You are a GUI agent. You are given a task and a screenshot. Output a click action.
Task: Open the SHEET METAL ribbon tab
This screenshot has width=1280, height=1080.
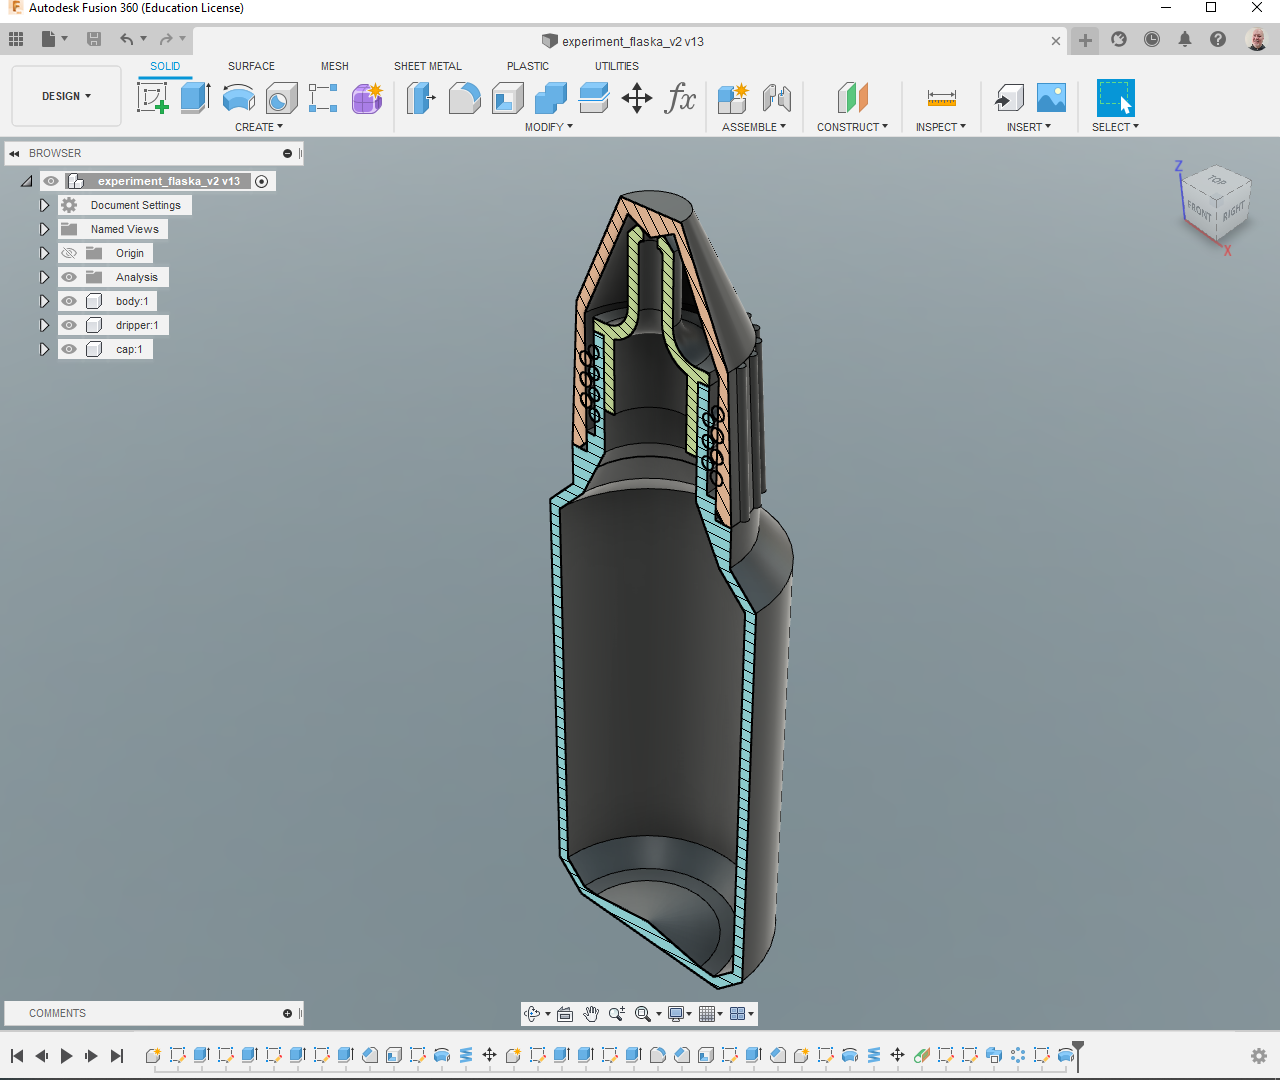pos(427,66)
